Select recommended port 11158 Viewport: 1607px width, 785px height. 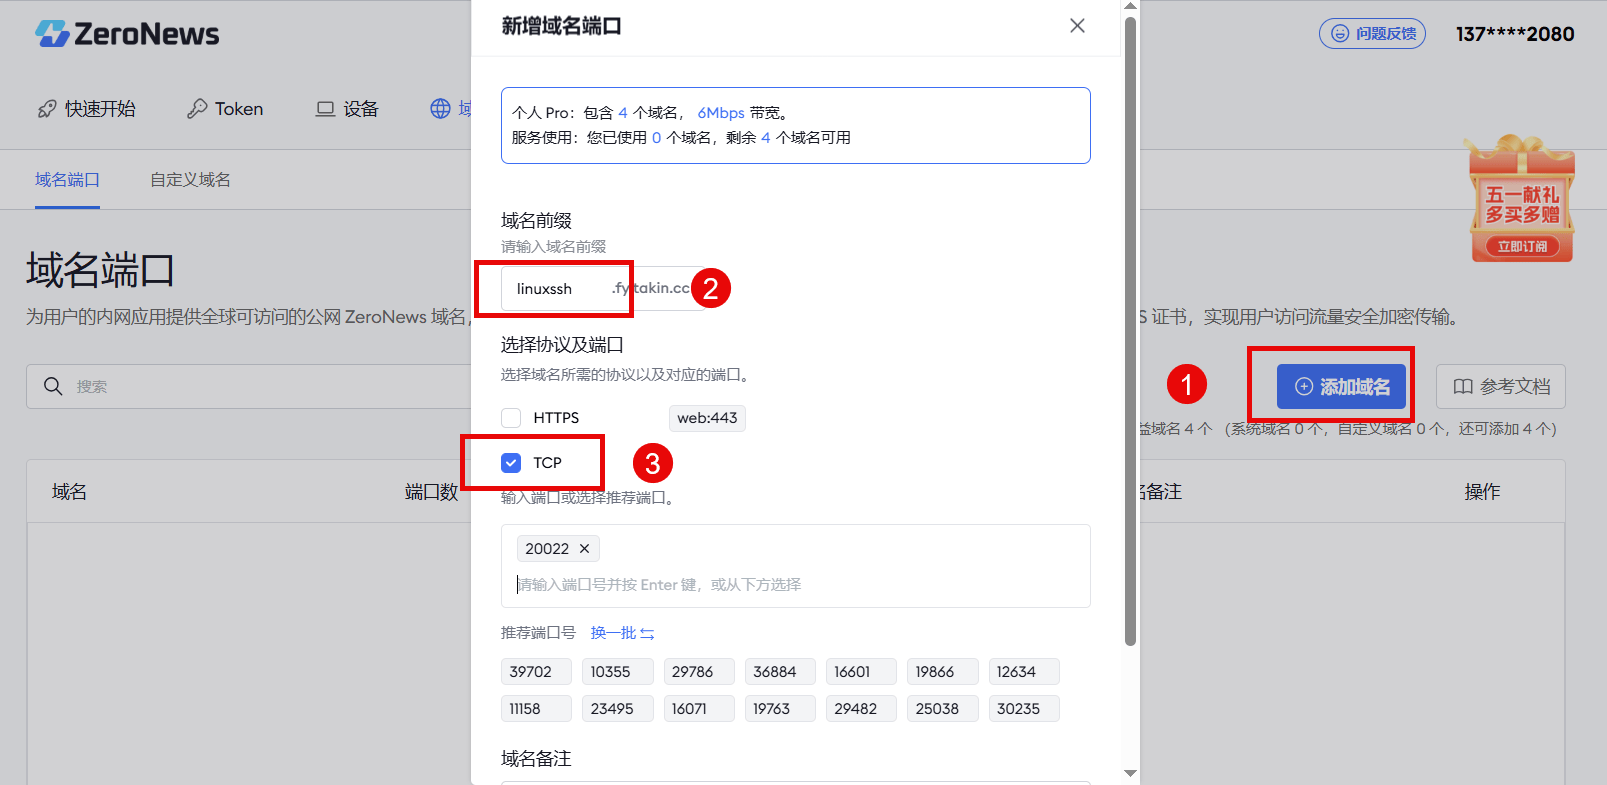536,709
